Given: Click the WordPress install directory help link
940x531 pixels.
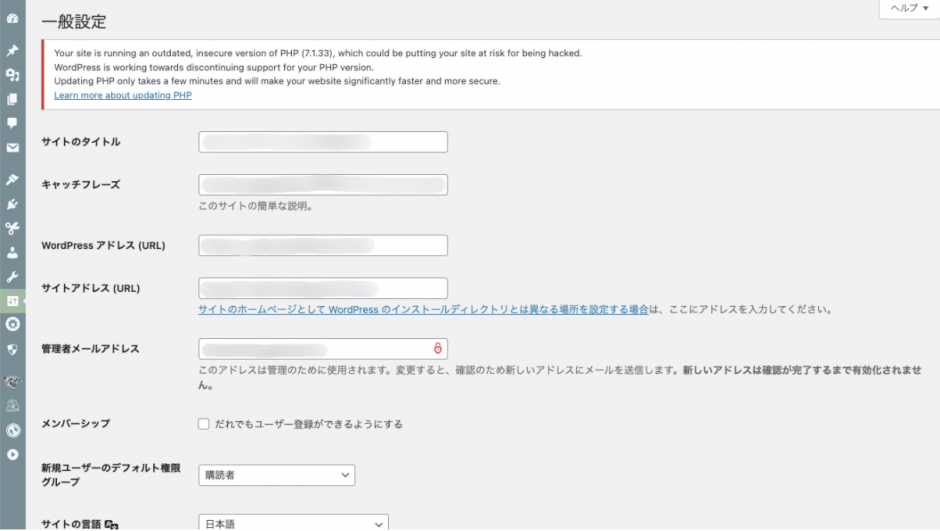Looking at the screenshot, I should pos(424,310).
